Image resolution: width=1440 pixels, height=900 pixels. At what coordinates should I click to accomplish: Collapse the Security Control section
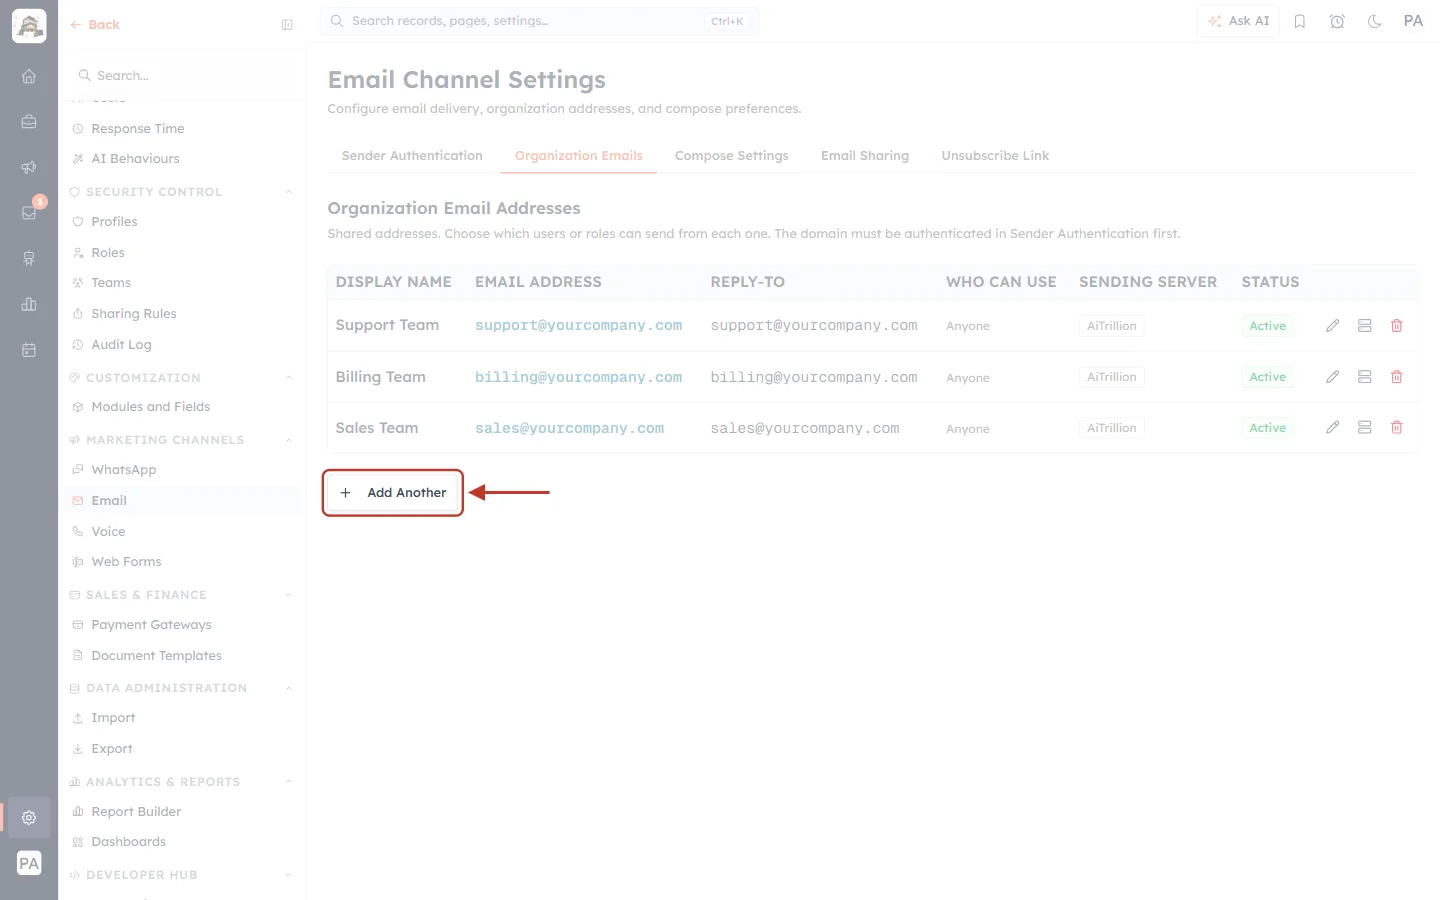click(289, 192)
